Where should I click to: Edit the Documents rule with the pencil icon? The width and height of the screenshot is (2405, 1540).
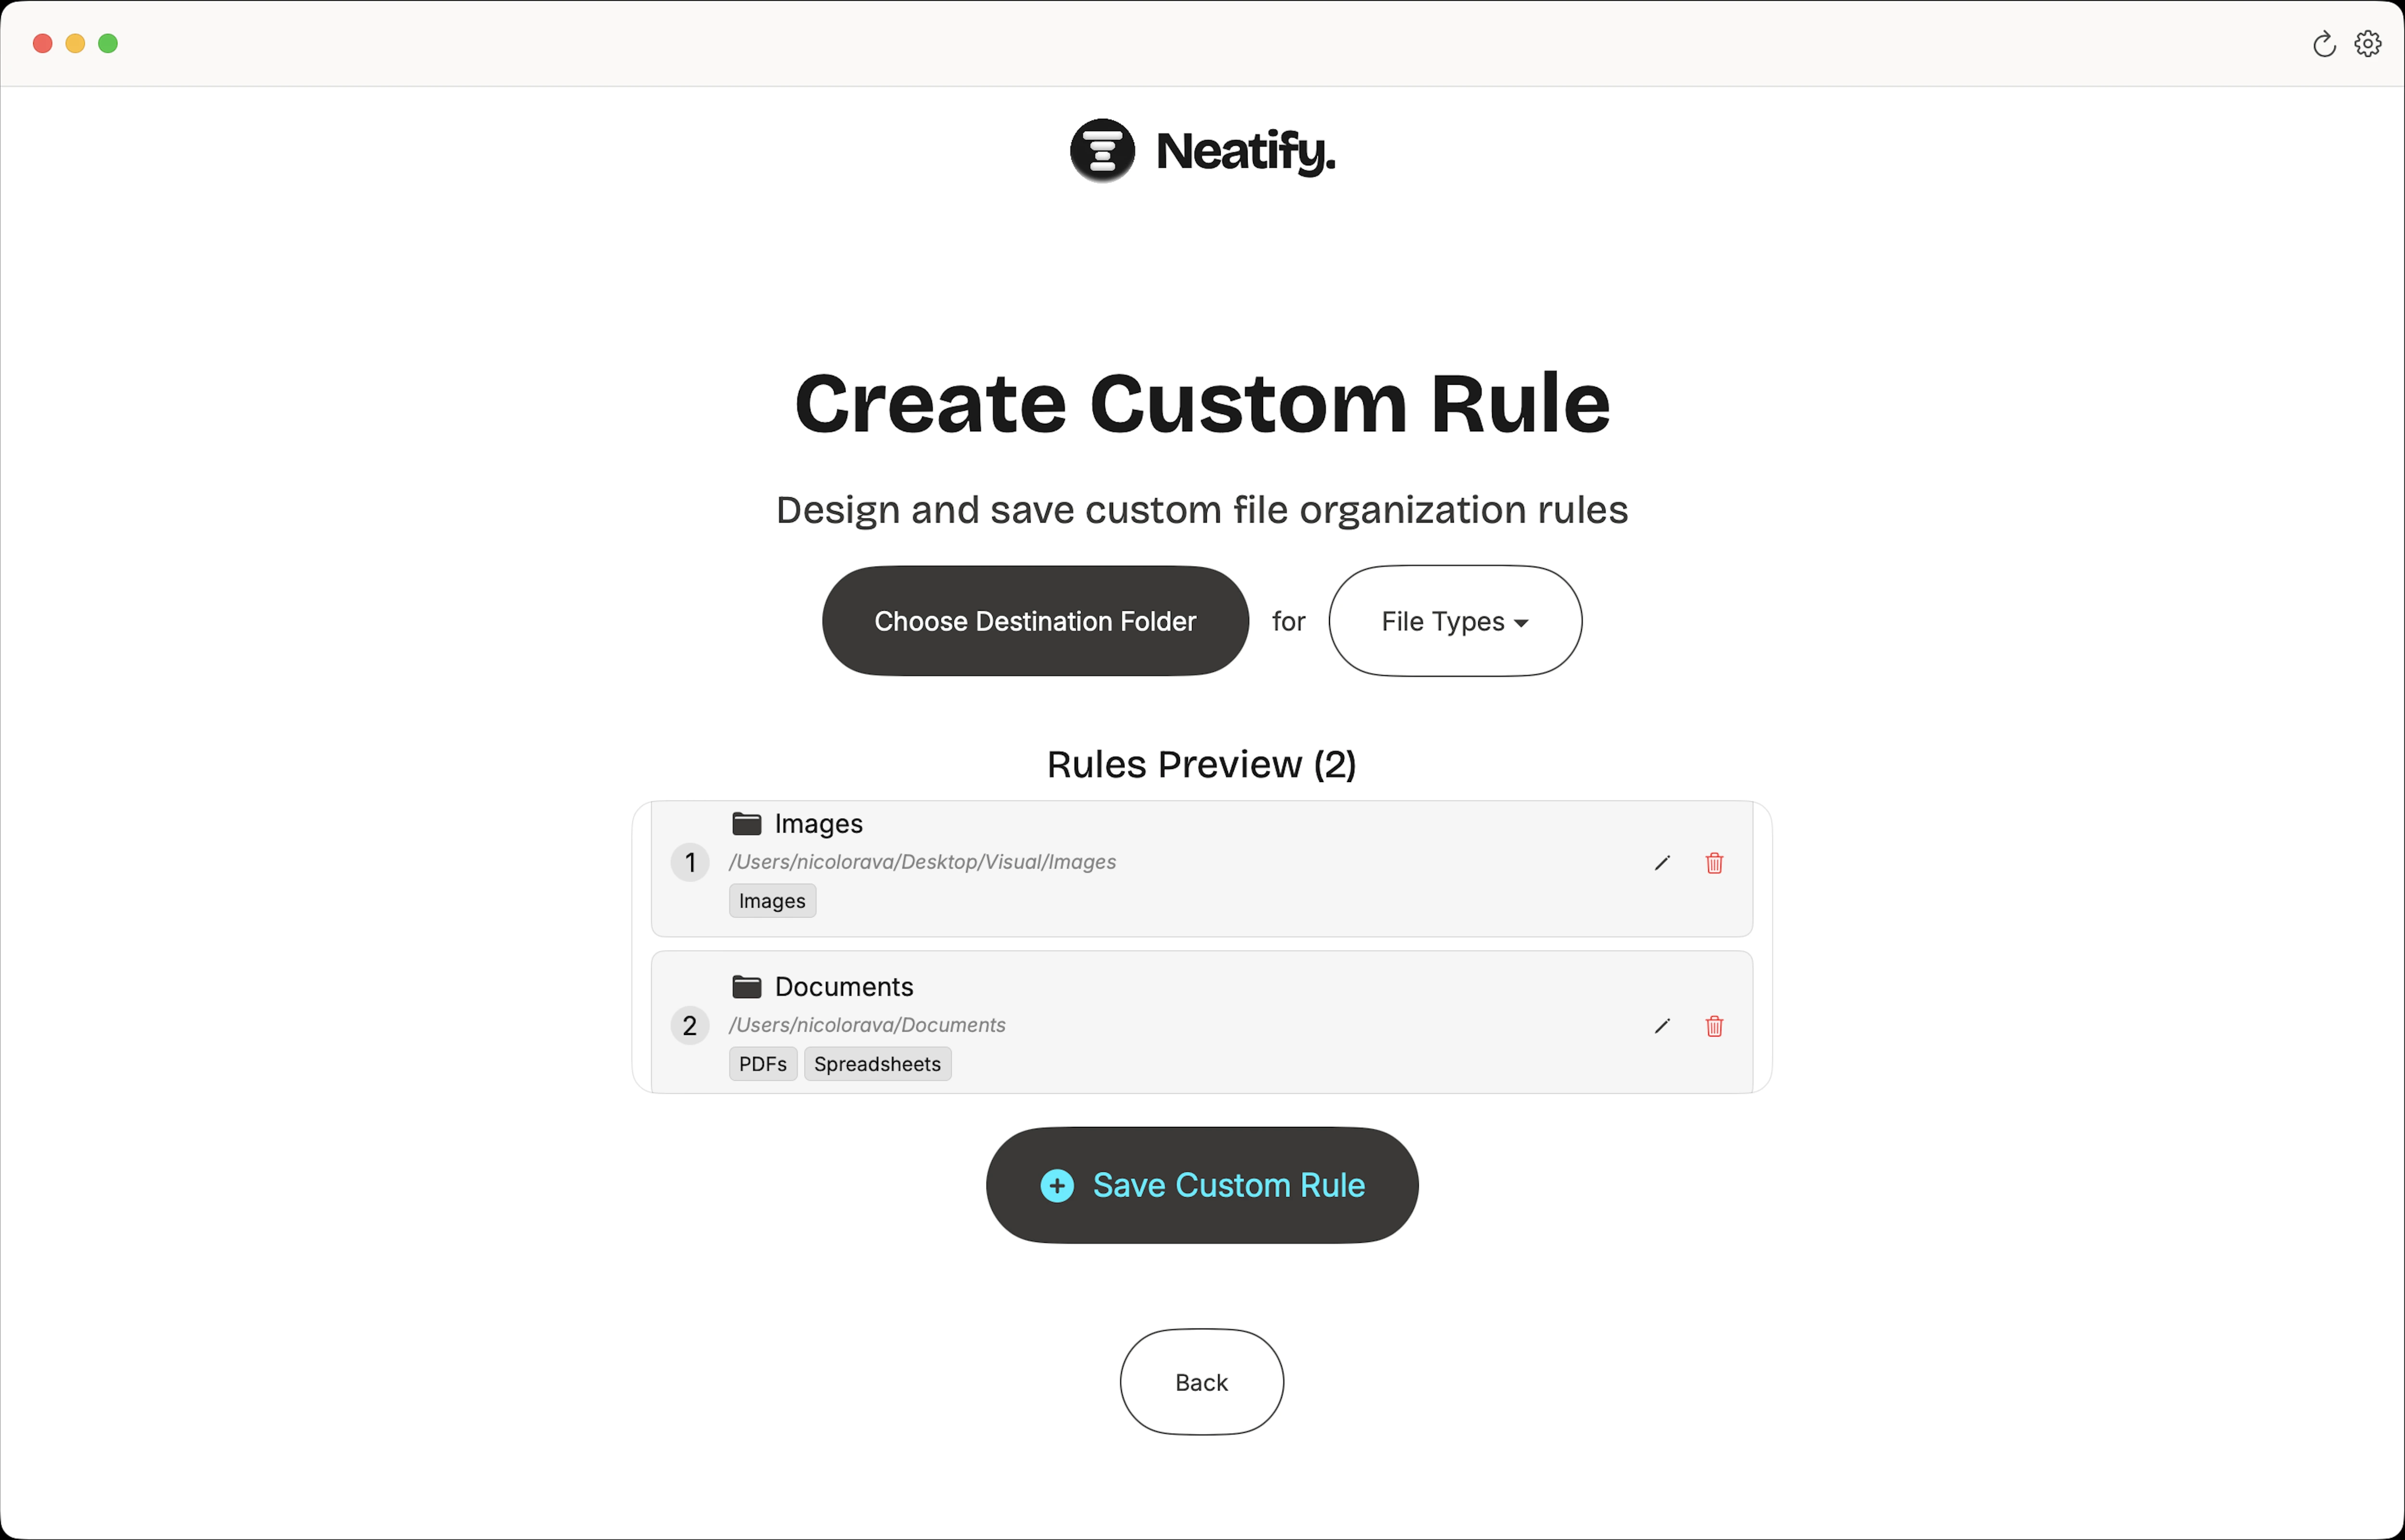[x=1661, y=1026]
